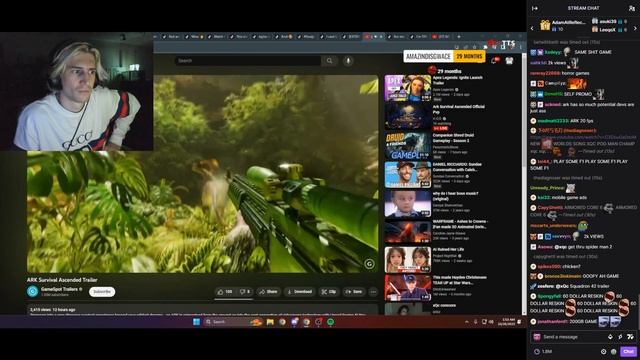Open the YouTube account avatar menu
Screen dimensions: 640x360
tap(509, 61)
